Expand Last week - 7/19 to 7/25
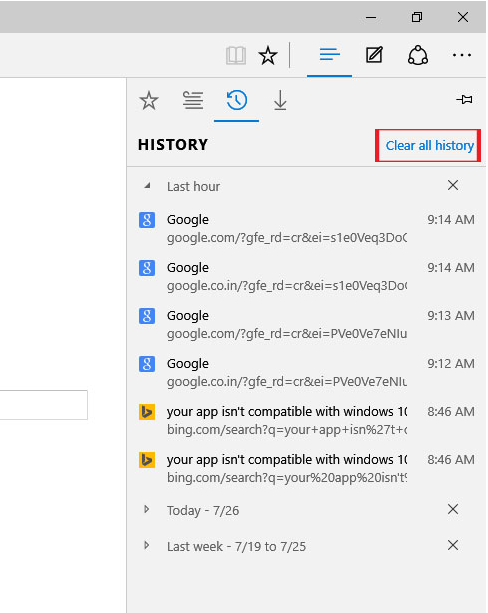 (x=147, y=545)
